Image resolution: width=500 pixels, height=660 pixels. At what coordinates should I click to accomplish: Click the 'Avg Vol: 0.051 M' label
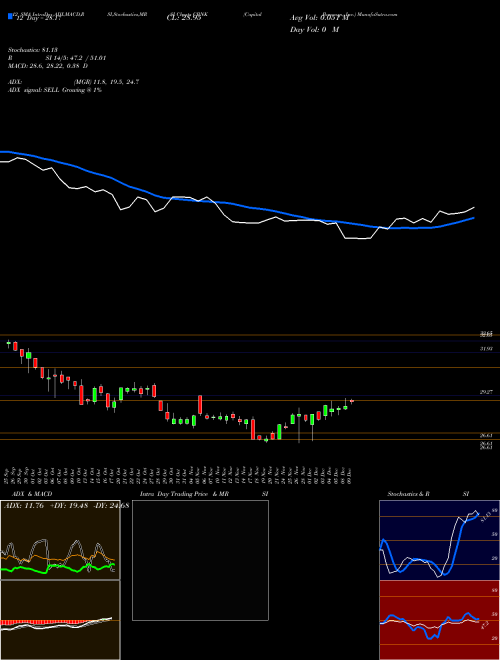[319, 18]
